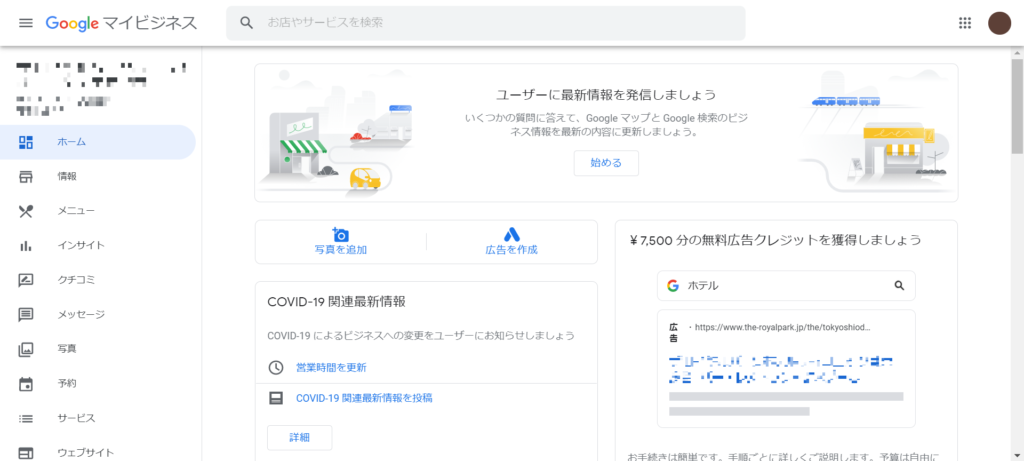The width and height of the screenshot is (1024, 461).
Task: Focus the お店やサービスを検索 search field
Action: click(x=485, y=23)
